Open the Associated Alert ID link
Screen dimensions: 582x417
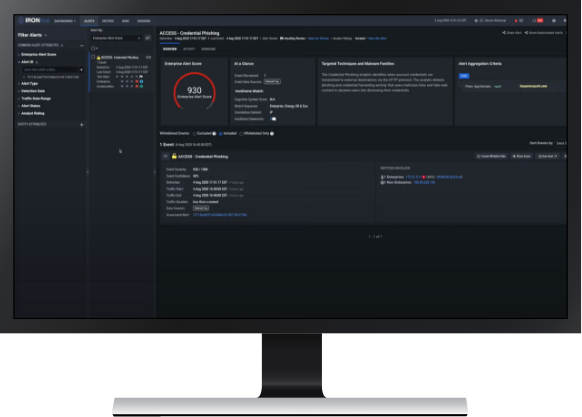point(220,215)
